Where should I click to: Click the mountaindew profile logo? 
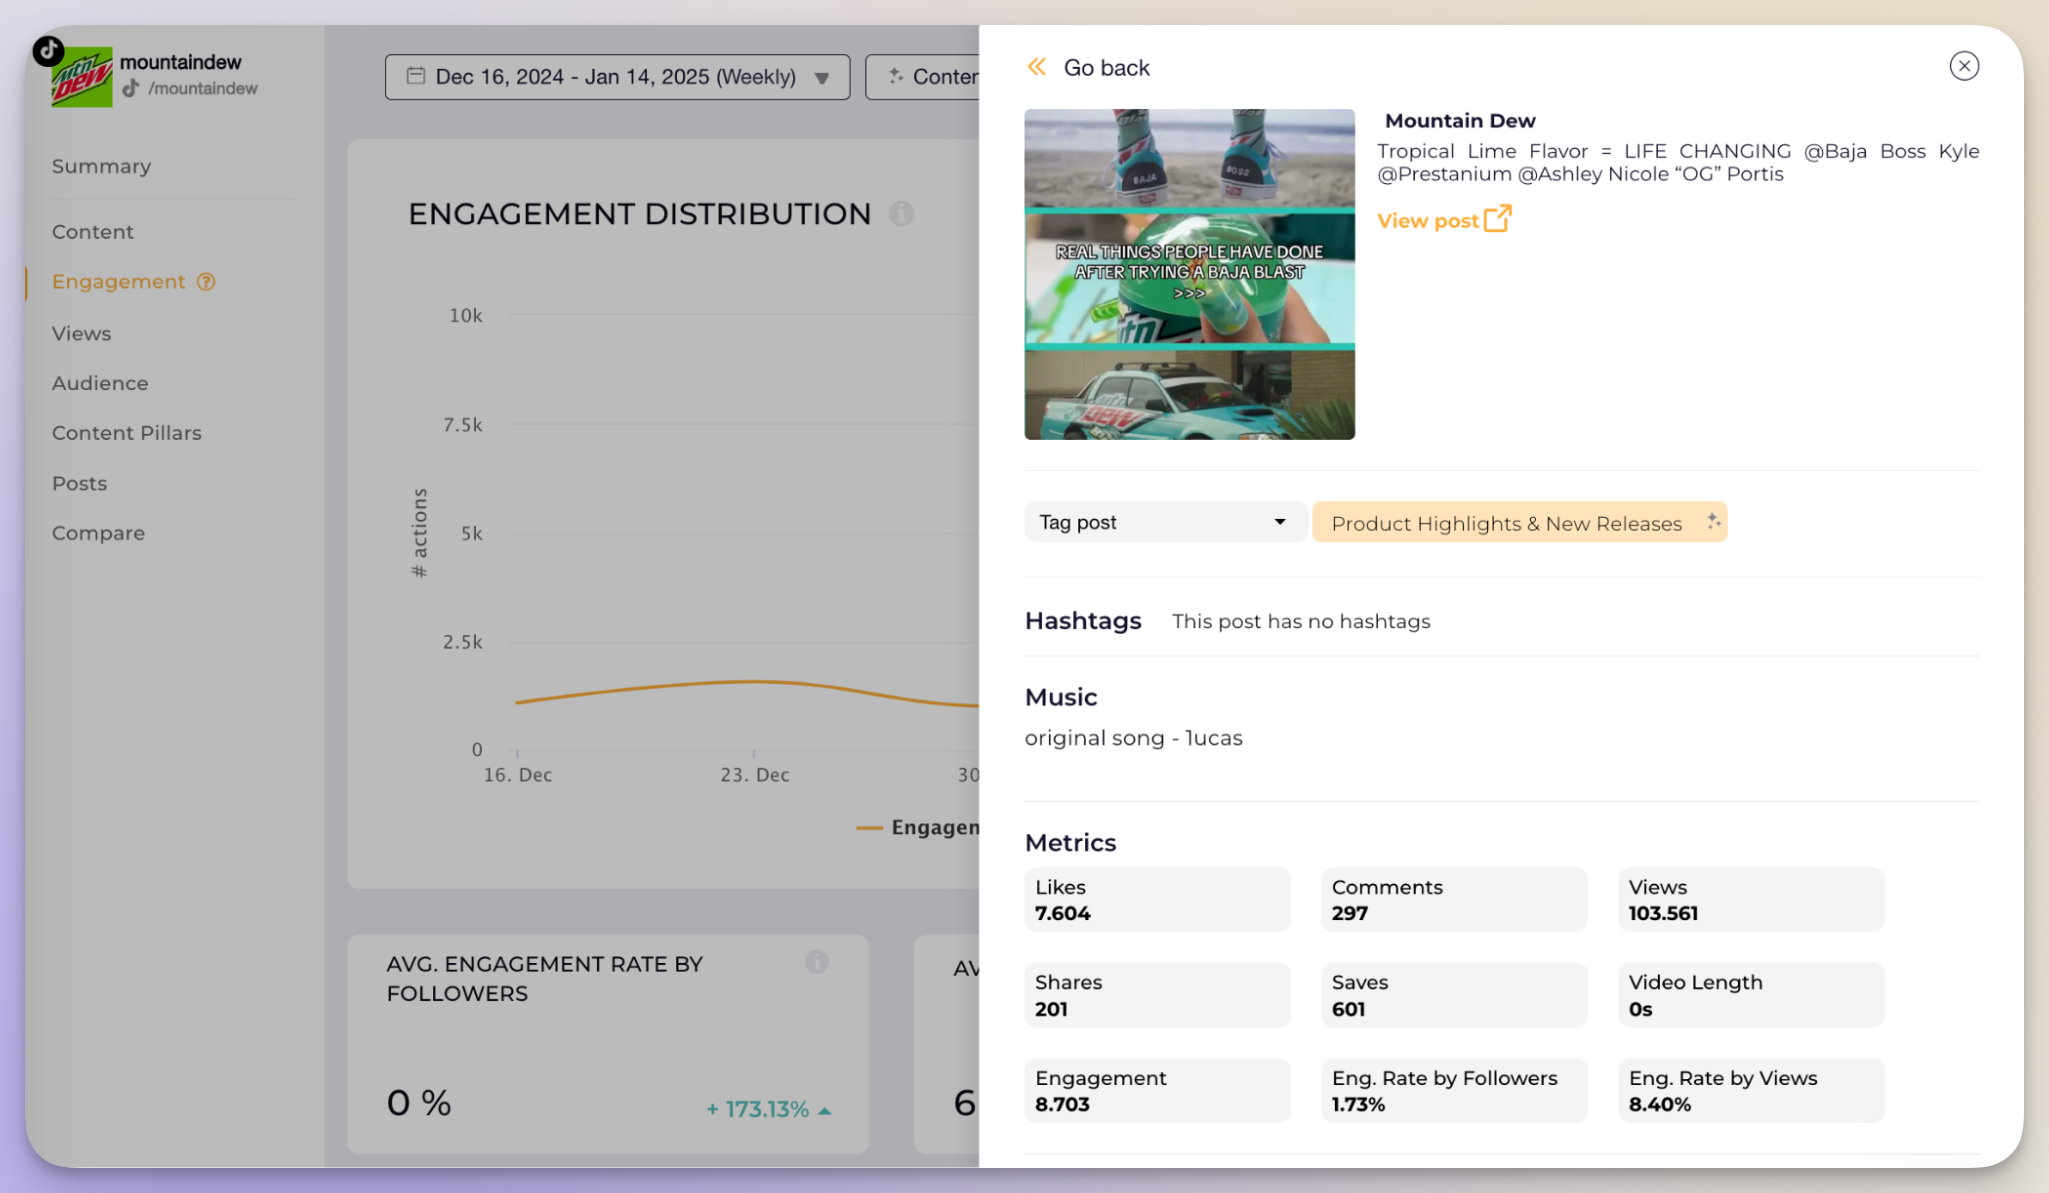(81, 77)
